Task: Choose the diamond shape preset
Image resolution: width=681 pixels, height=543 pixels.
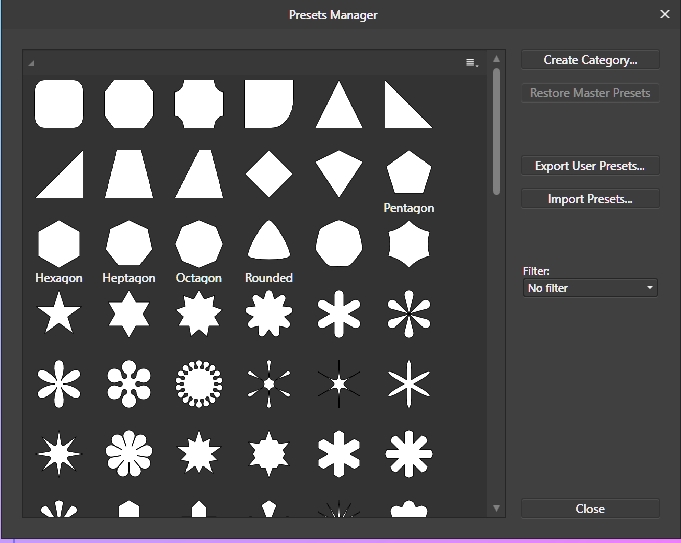Action: click(x=269, y=174)
